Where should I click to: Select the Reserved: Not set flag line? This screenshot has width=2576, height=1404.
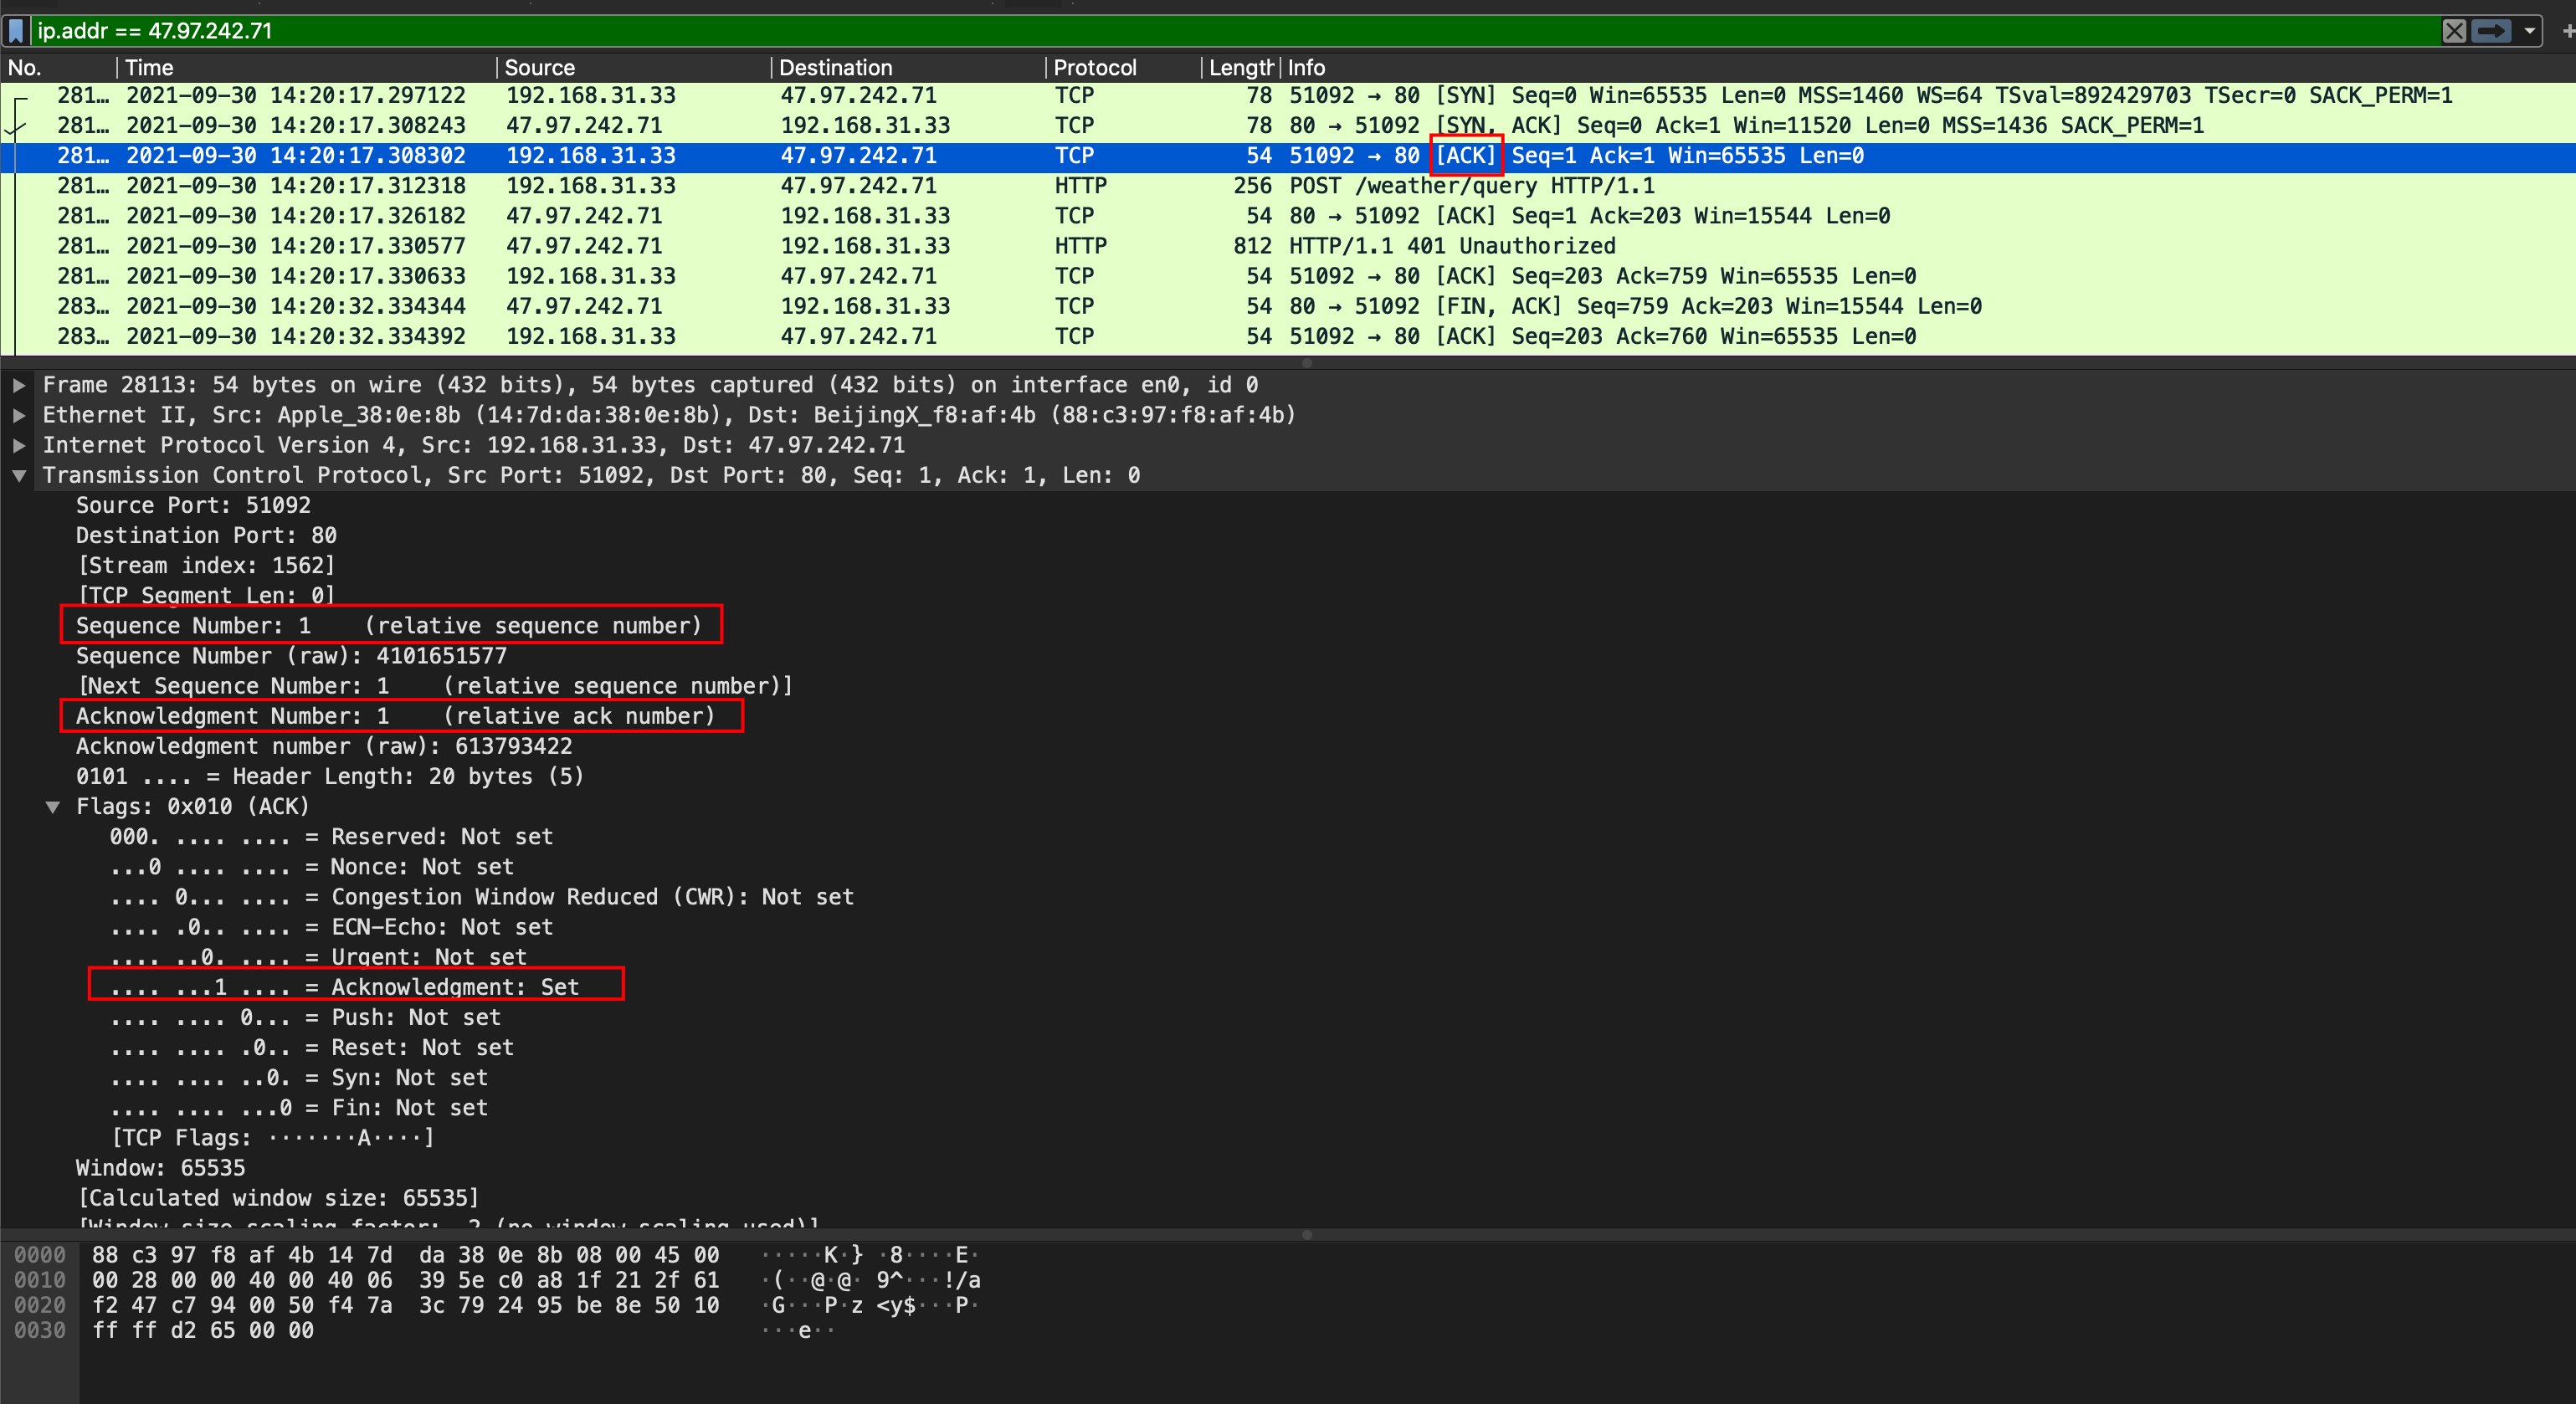[331, 837]
